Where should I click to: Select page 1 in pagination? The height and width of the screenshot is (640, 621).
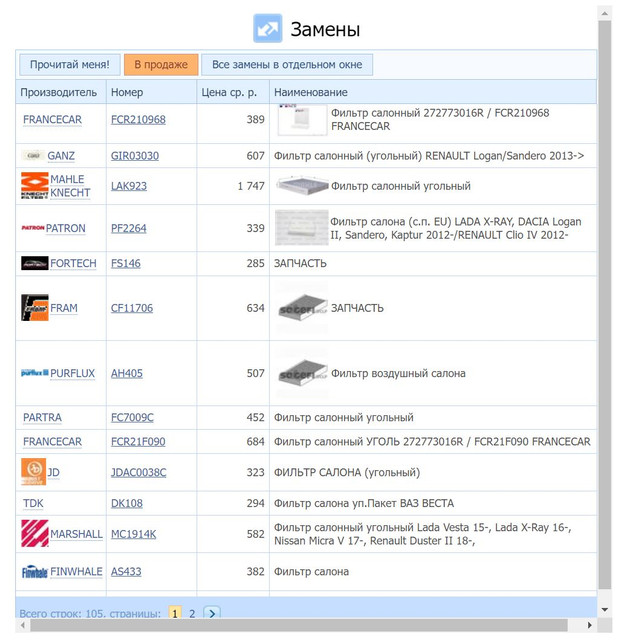175,613
